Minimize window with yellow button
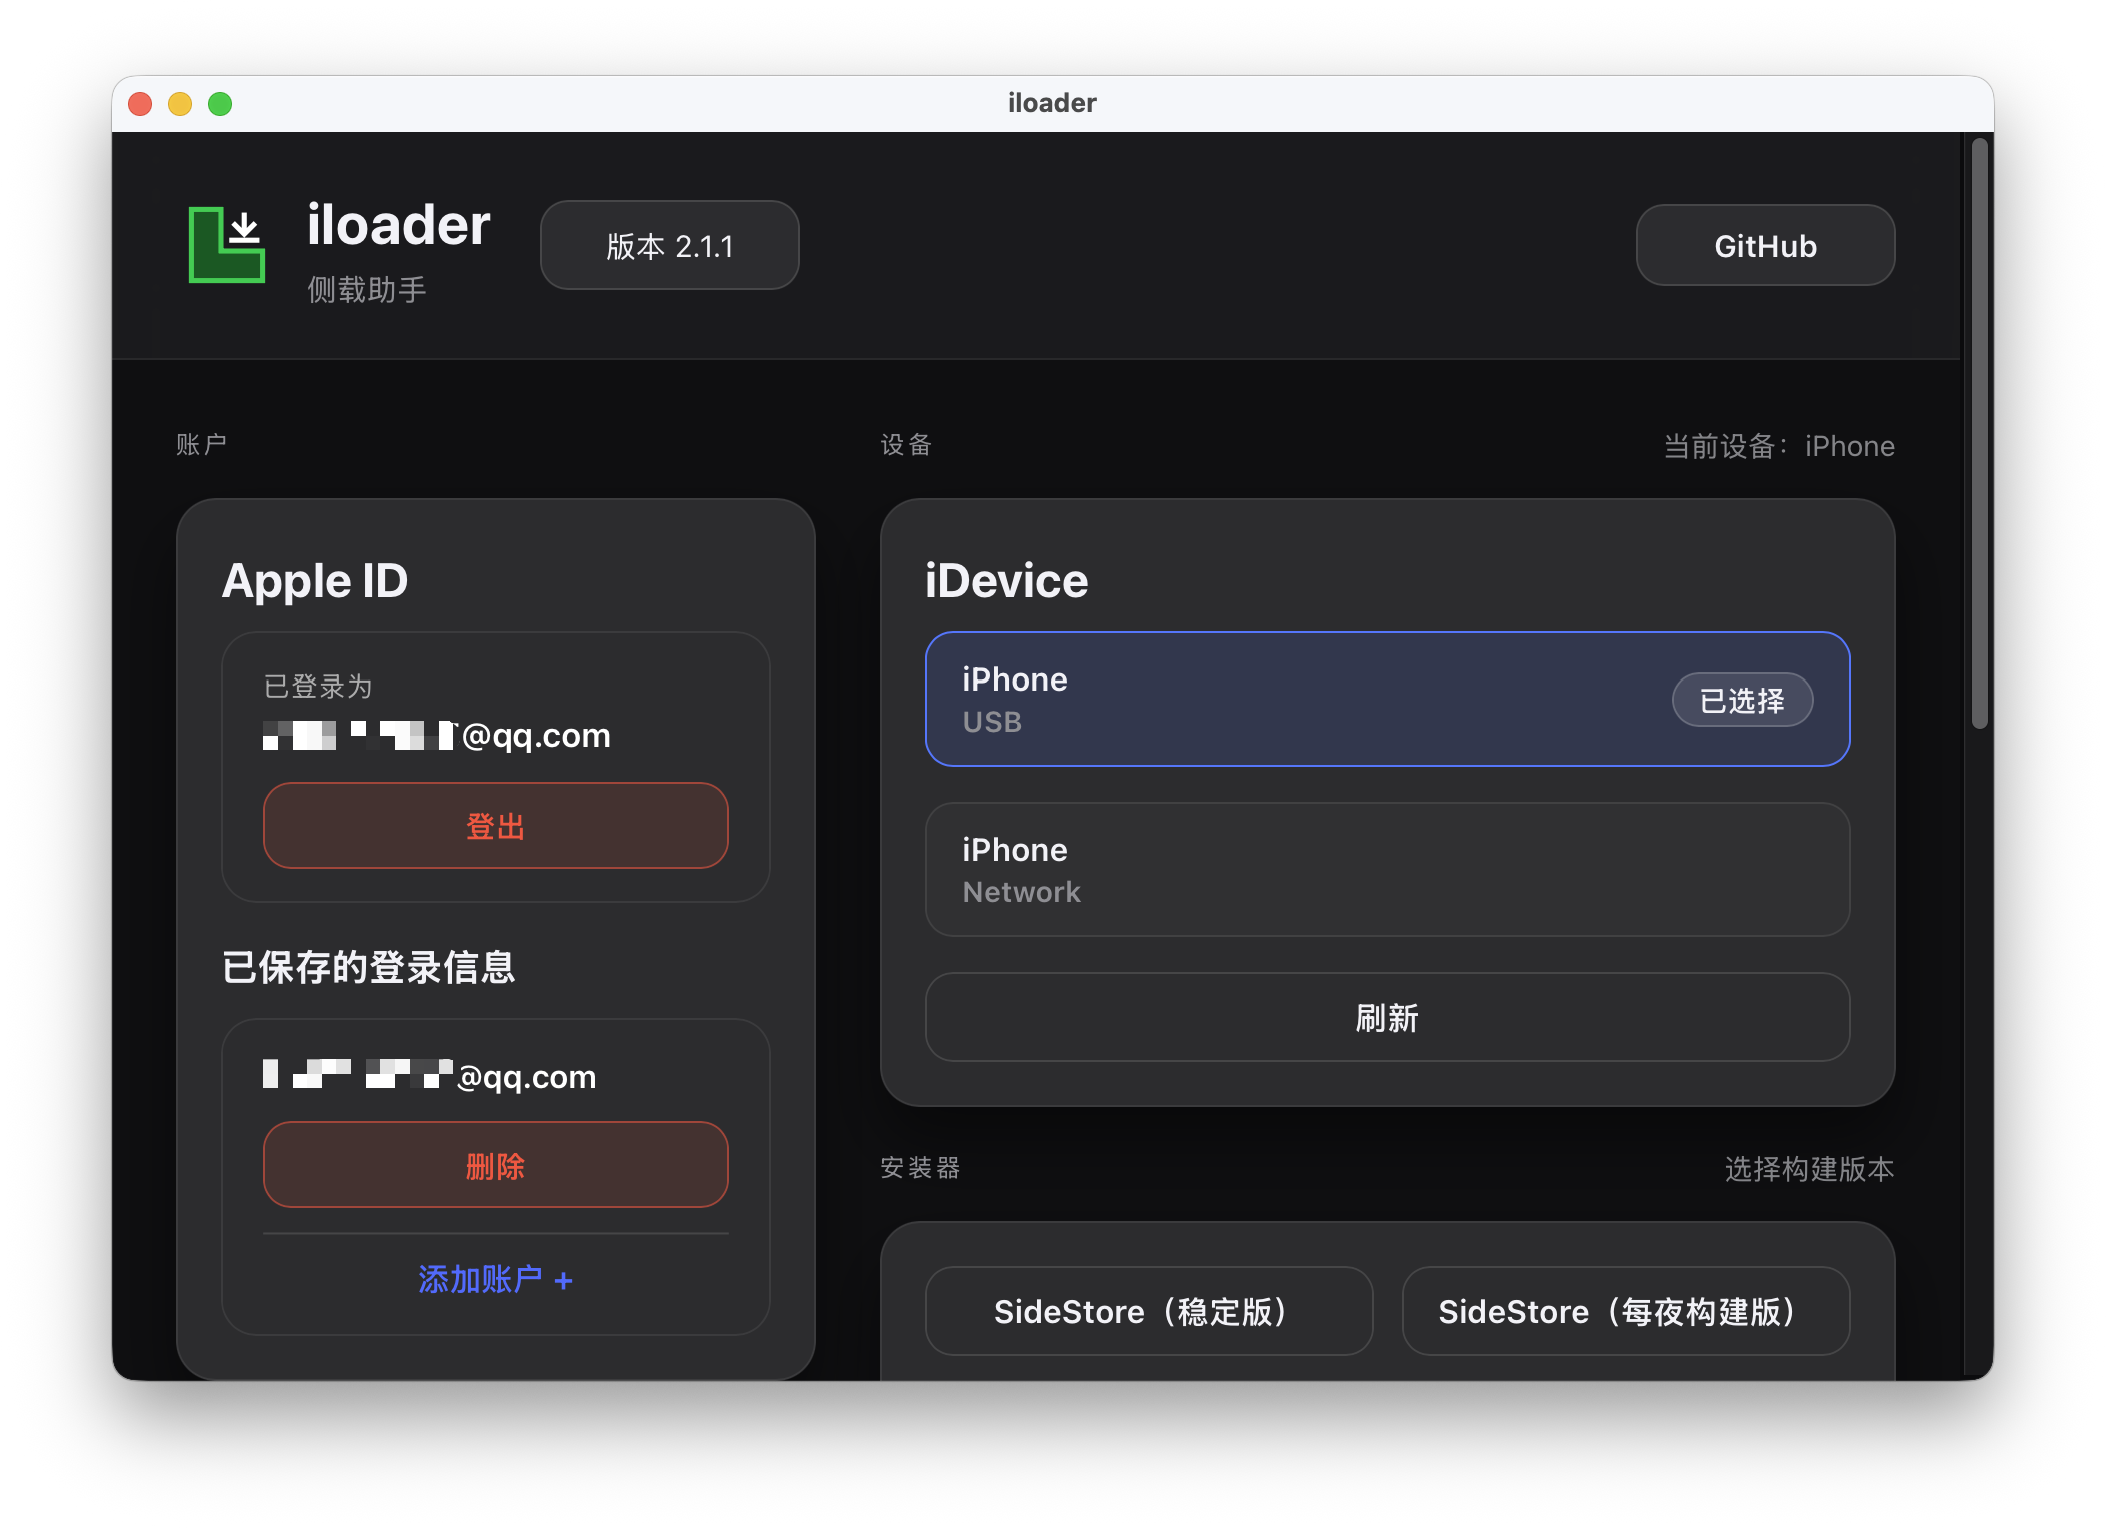This screenshot has width=2106, height=1528. pyautogui.click(x=180, y=104)
